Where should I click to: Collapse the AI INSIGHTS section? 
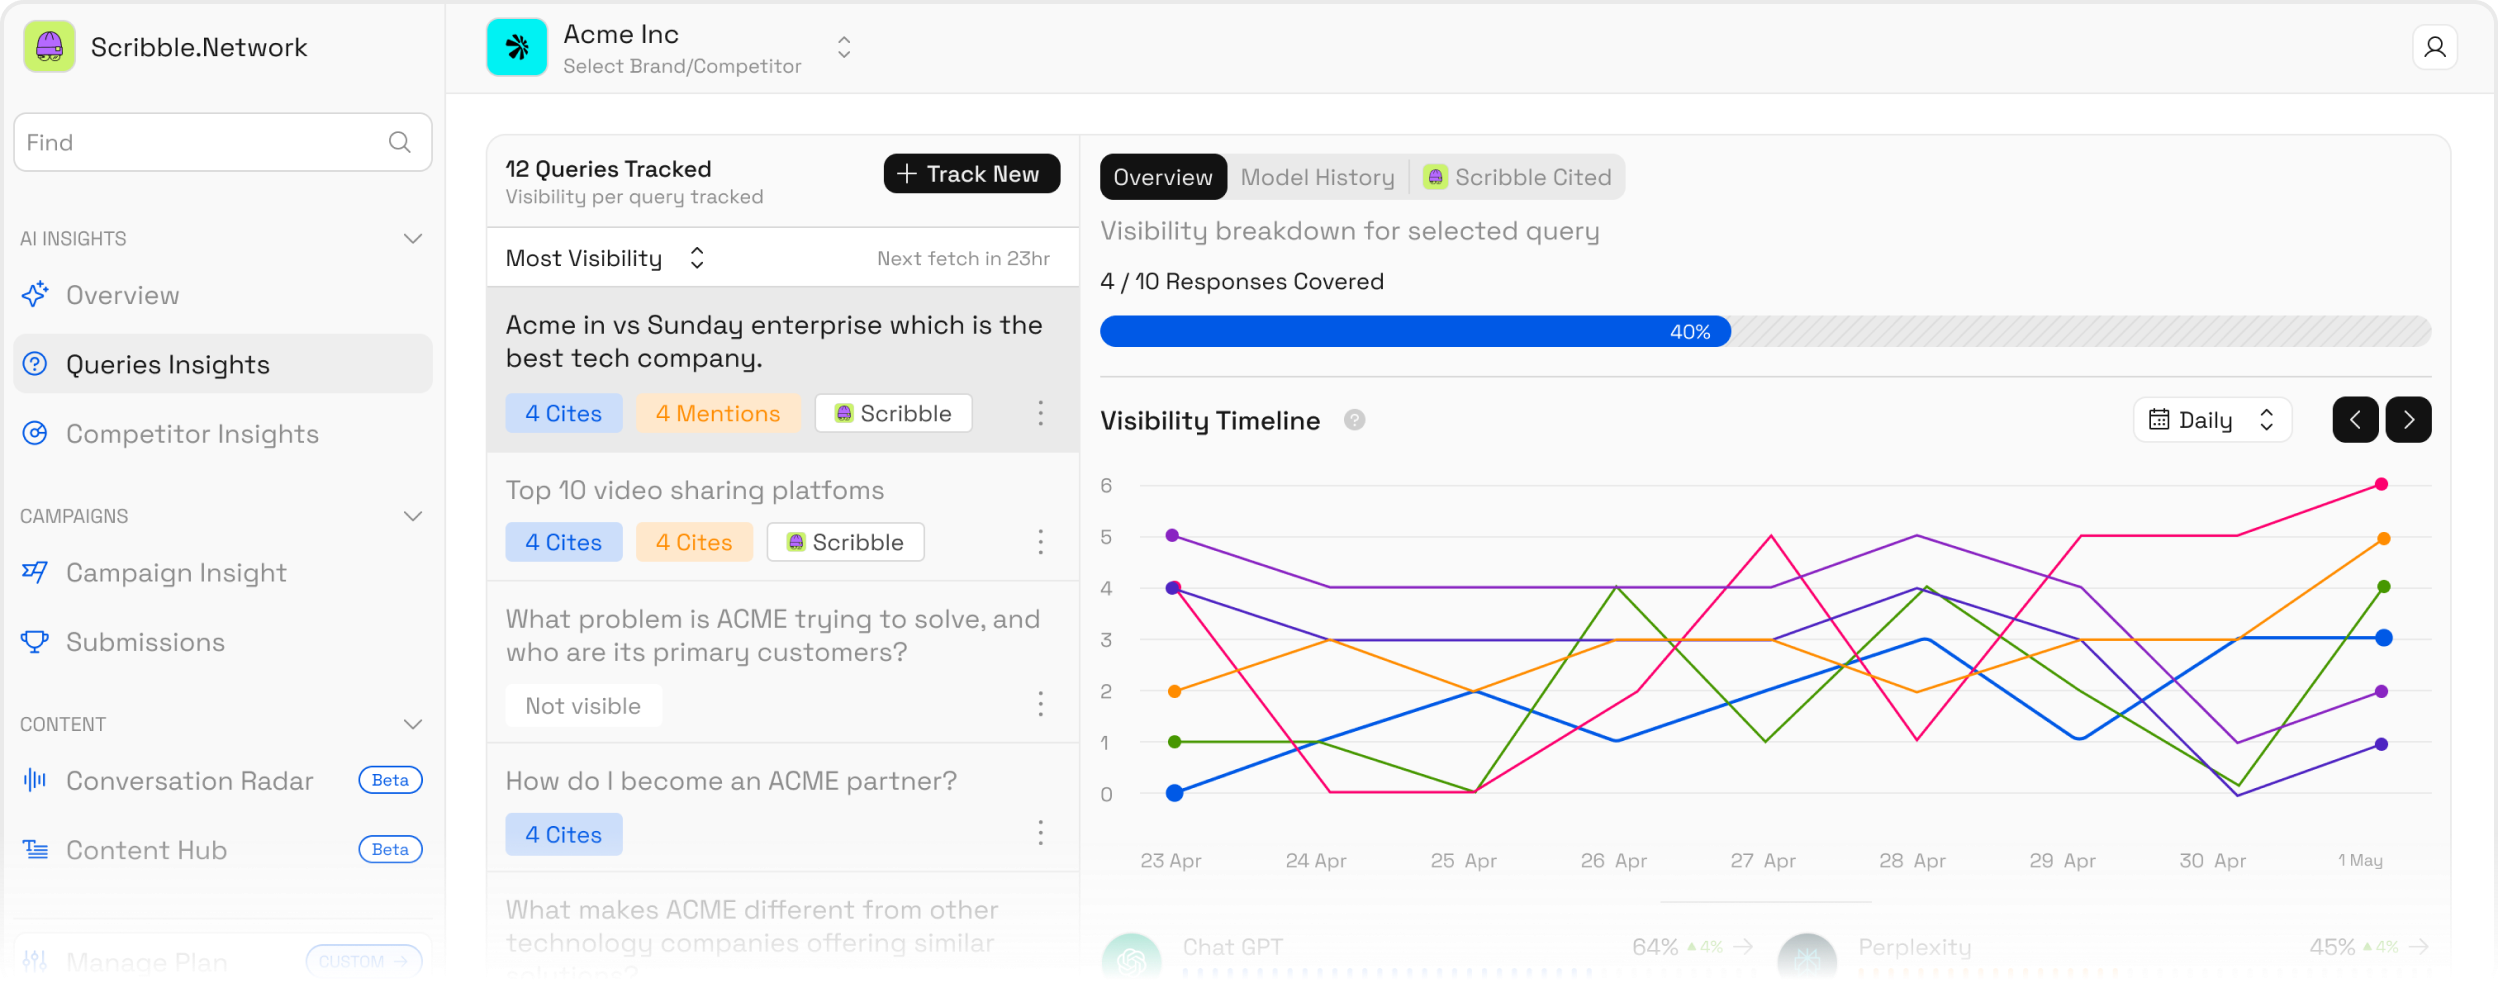pos(412,238)
